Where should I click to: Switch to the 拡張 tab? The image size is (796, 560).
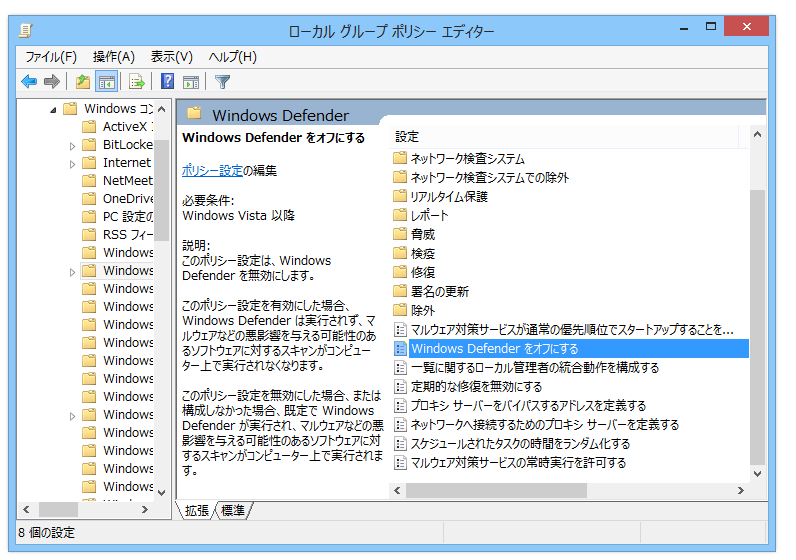click(196, 510)
